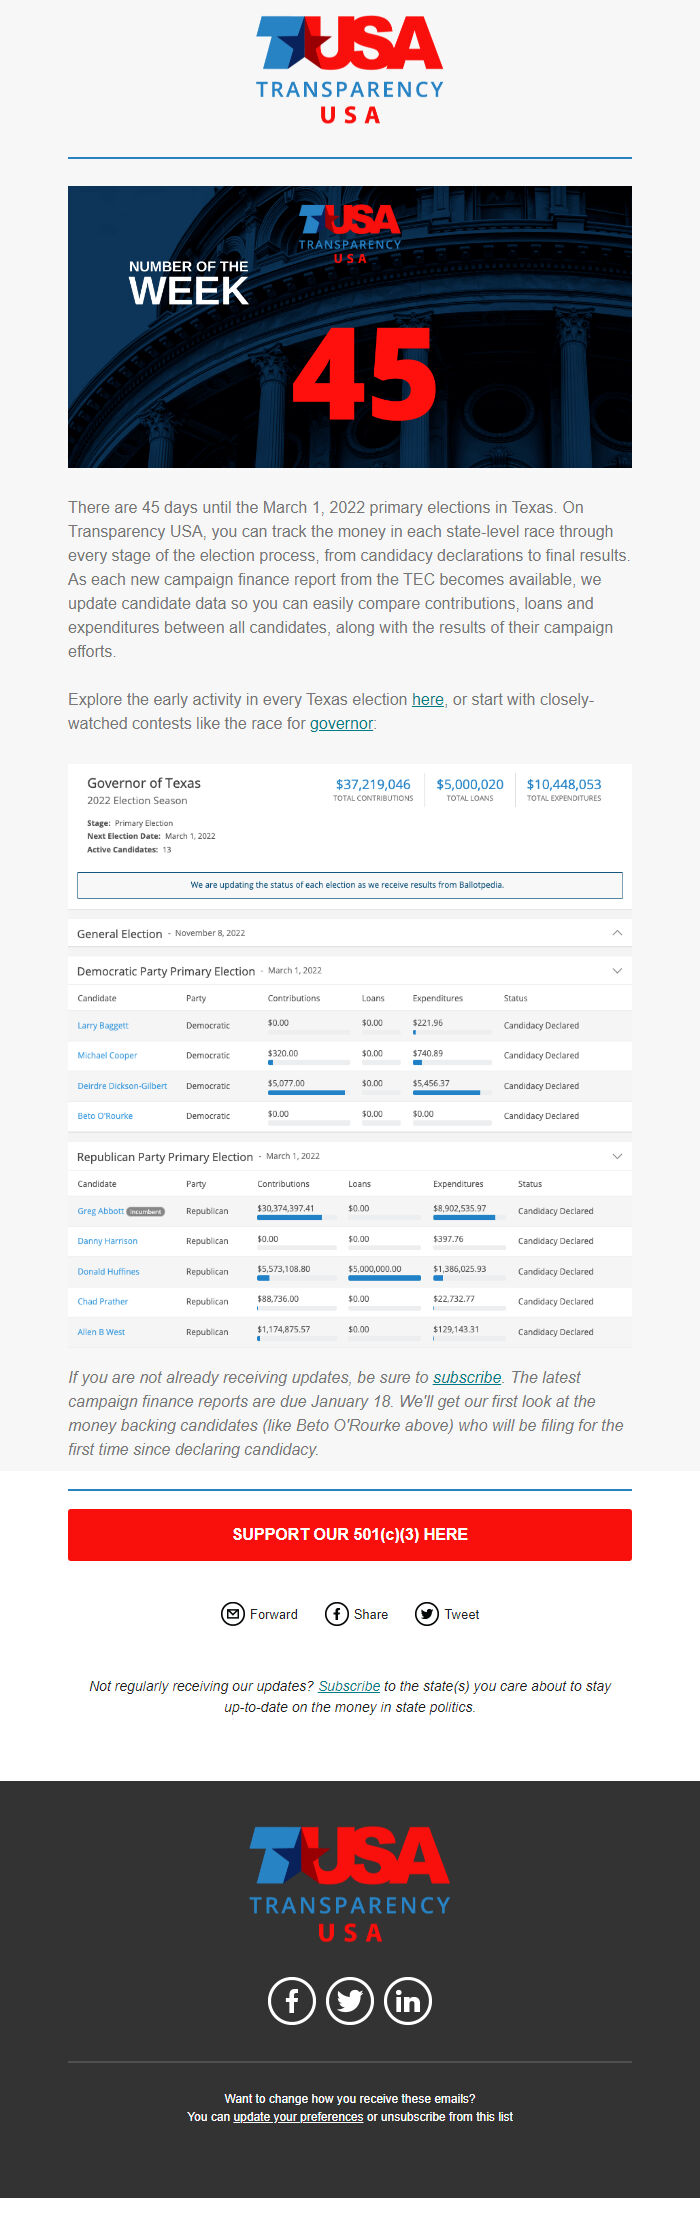
Task: Click 'unsubscribe from this list' text
Action: pyautogui.click(x=447, y=2117)
